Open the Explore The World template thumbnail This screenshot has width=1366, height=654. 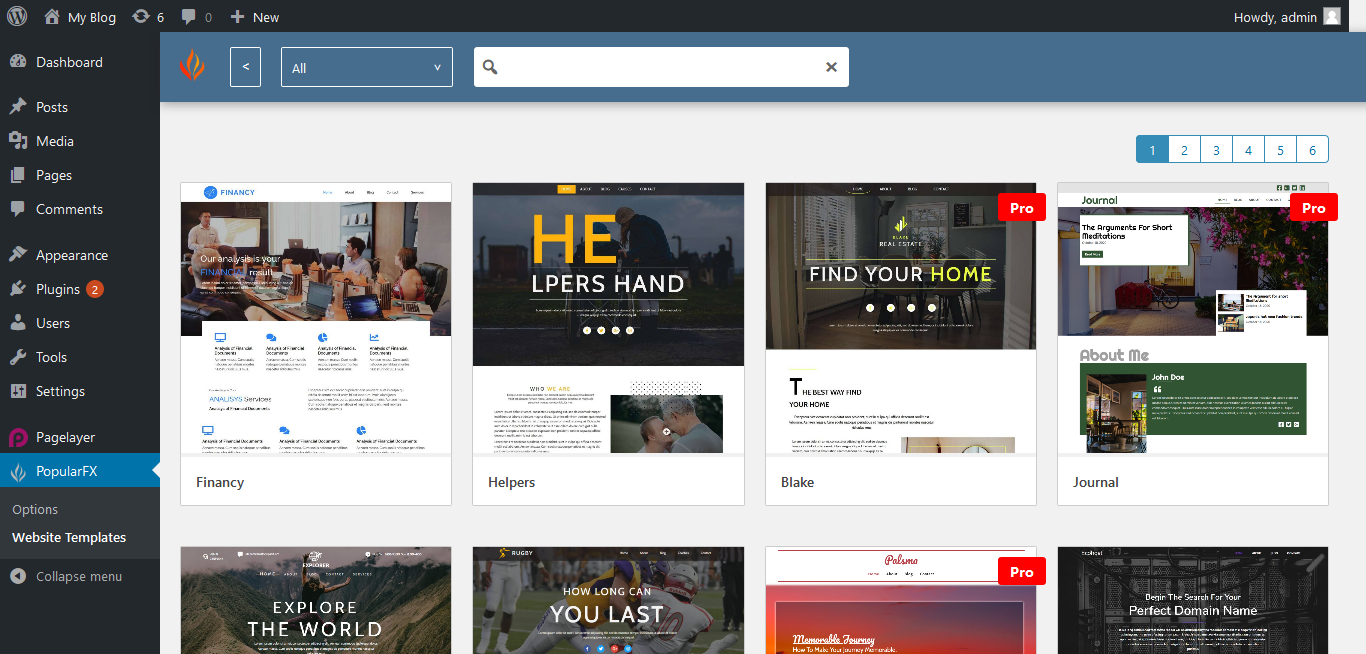click(316, 600)
